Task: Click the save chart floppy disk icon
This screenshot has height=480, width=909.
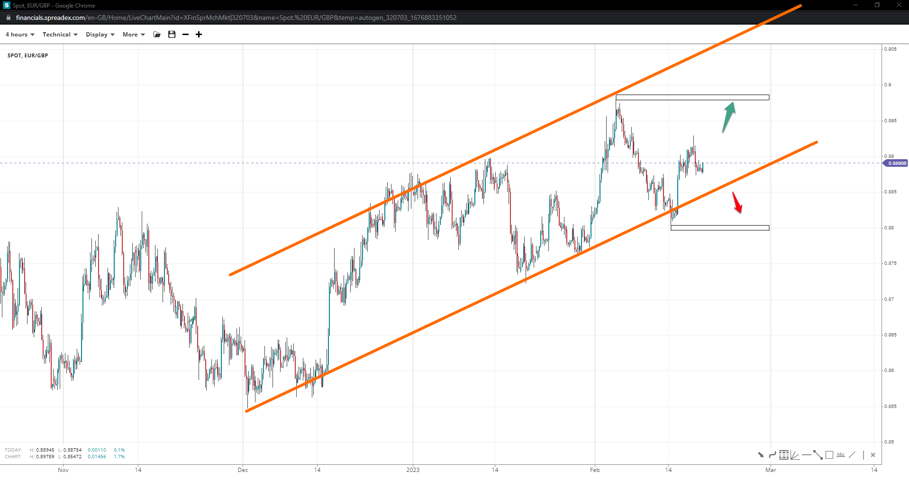Action: coord(171,35)
